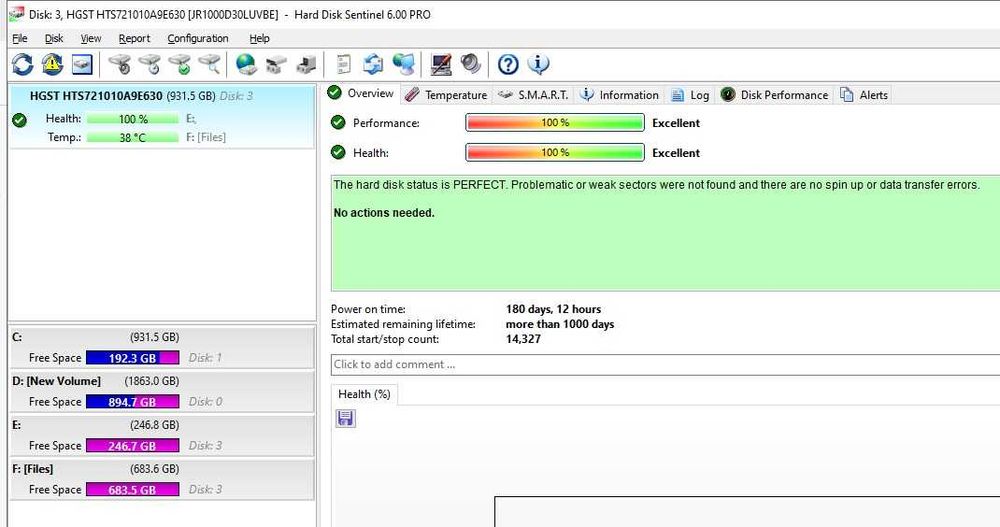Viewport: 1000px width, 527px height.
Task: Click the hard disk panel toolbar icon
Action: tap(82, 64)
